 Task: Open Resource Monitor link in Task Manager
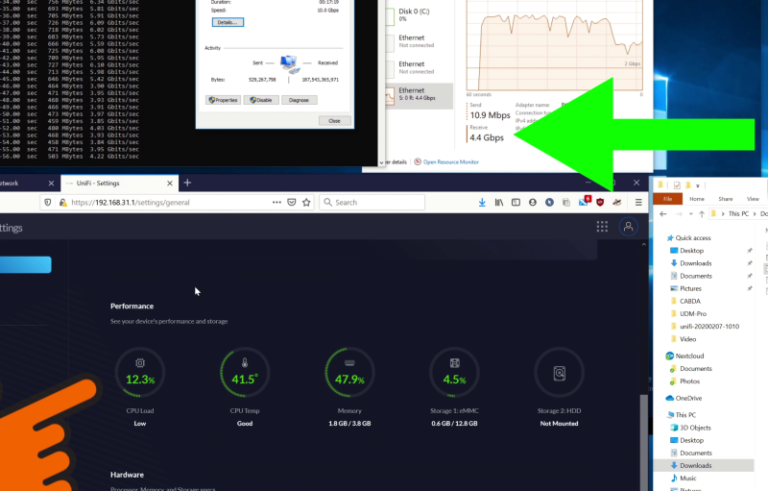[x=451, y=162]
